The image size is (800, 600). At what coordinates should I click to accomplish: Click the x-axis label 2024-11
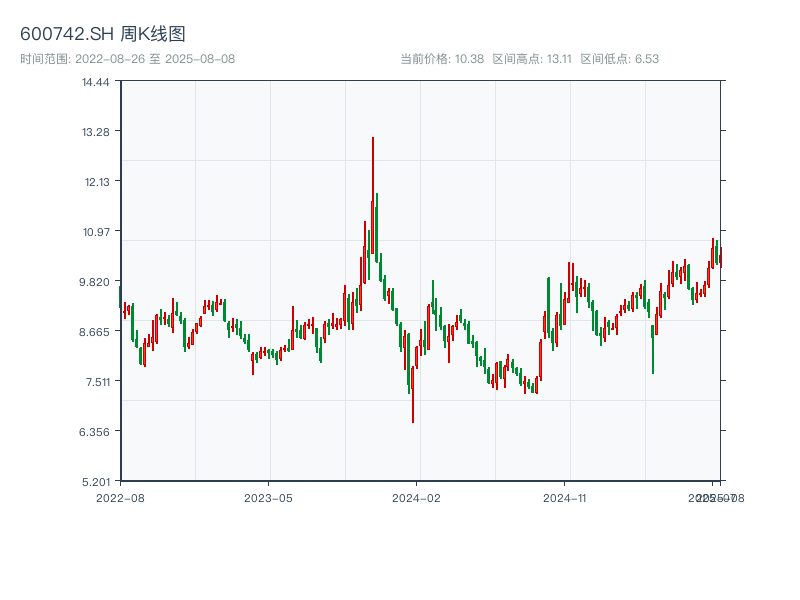coord(564,498)
